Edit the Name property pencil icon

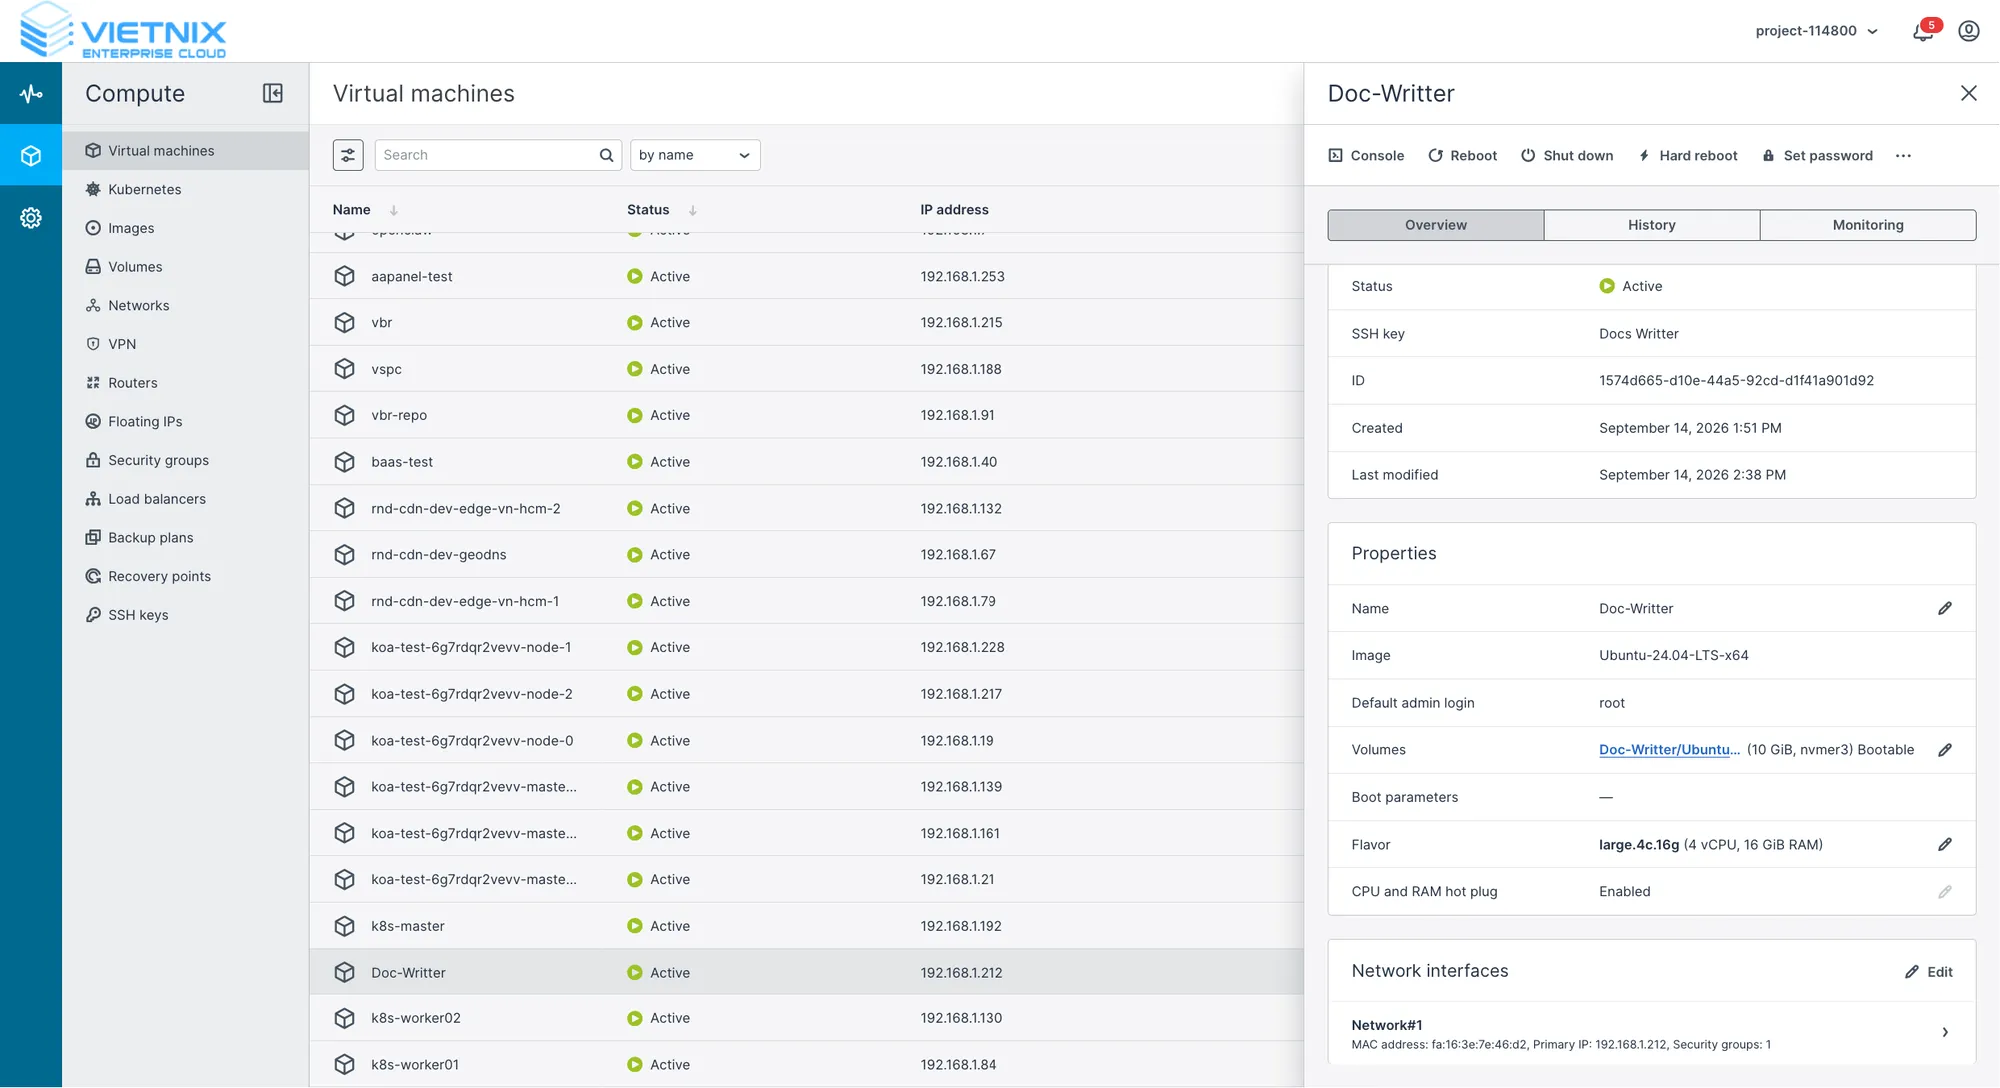coord(1945,608)
